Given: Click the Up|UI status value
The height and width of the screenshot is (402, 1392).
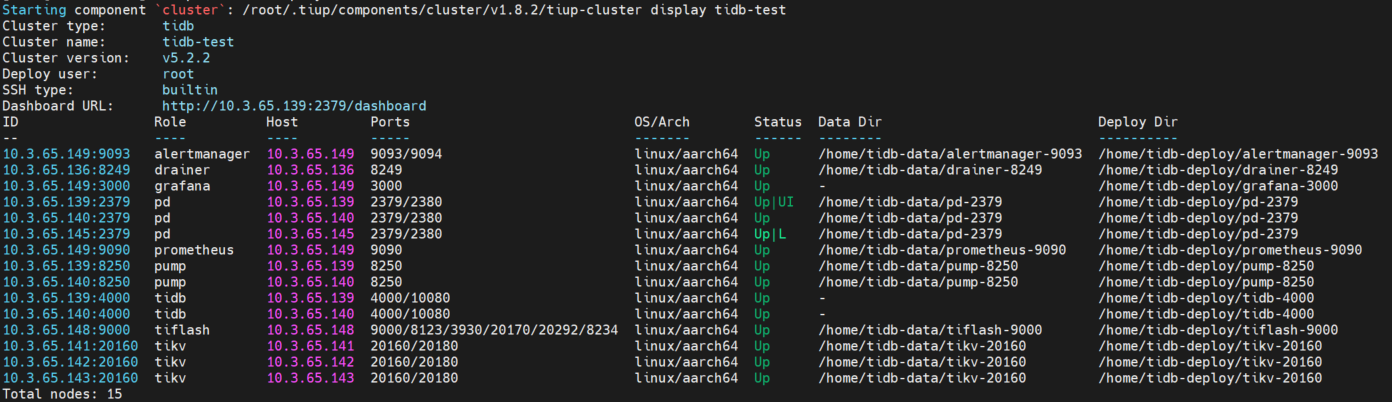Looking at the screenshot, I should [774, 202].
